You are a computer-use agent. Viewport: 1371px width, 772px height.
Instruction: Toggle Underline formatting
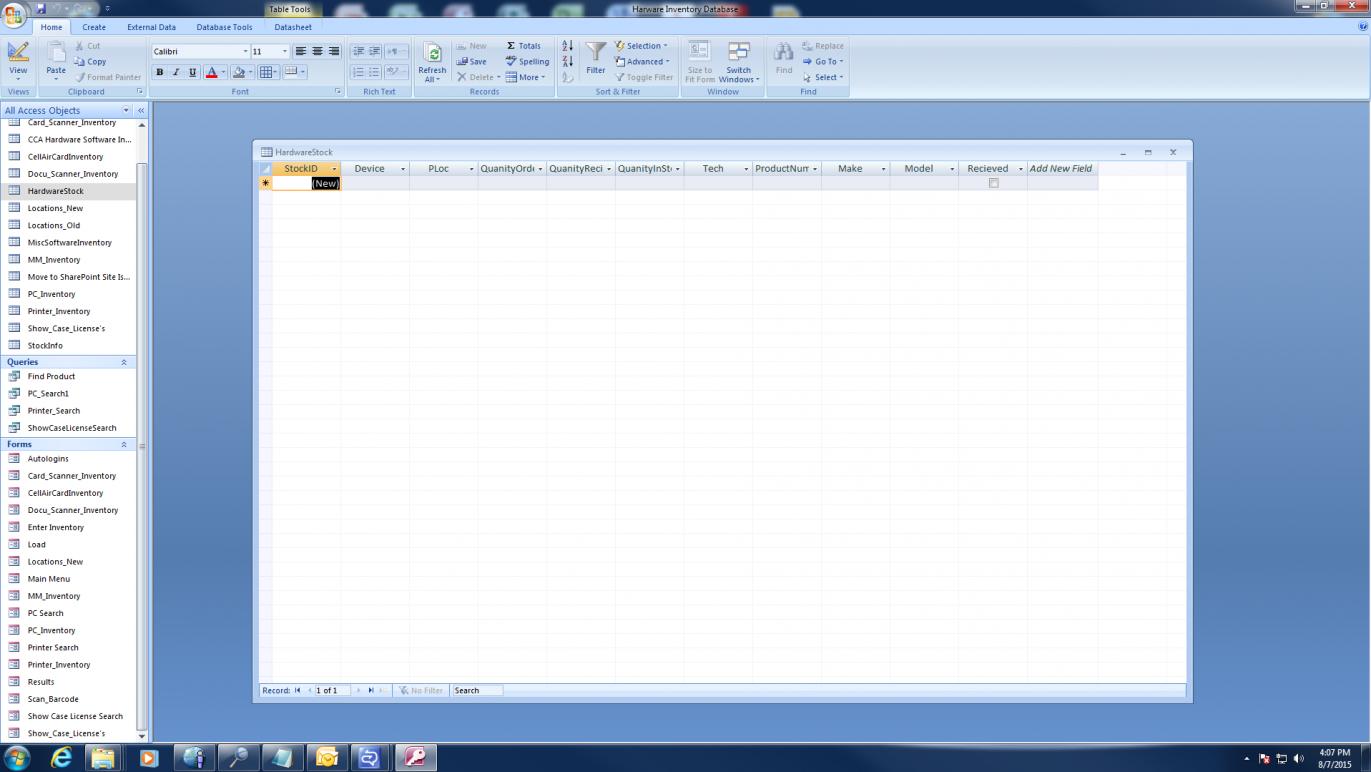click(193, 72)
